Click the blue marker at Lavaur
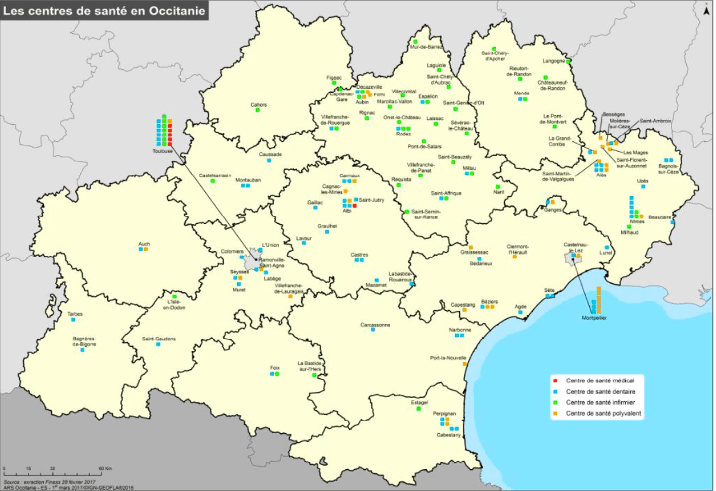 click(x=306, y=245)
